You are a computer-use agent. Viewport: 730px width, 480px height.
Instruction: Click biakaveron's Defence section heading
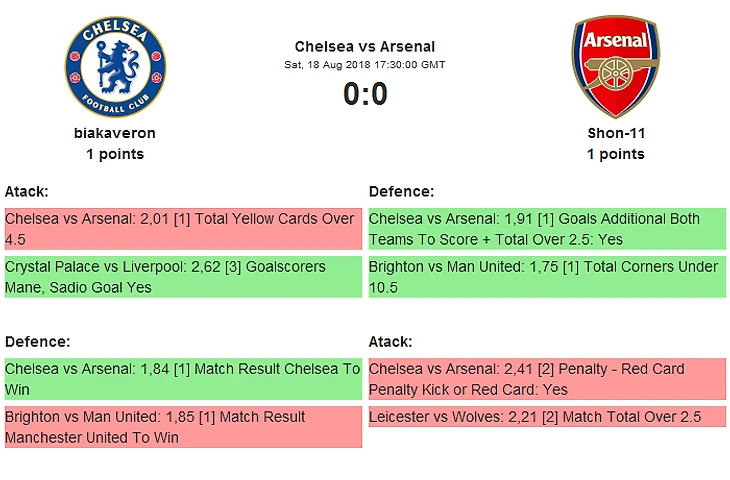tap(37, 341)
